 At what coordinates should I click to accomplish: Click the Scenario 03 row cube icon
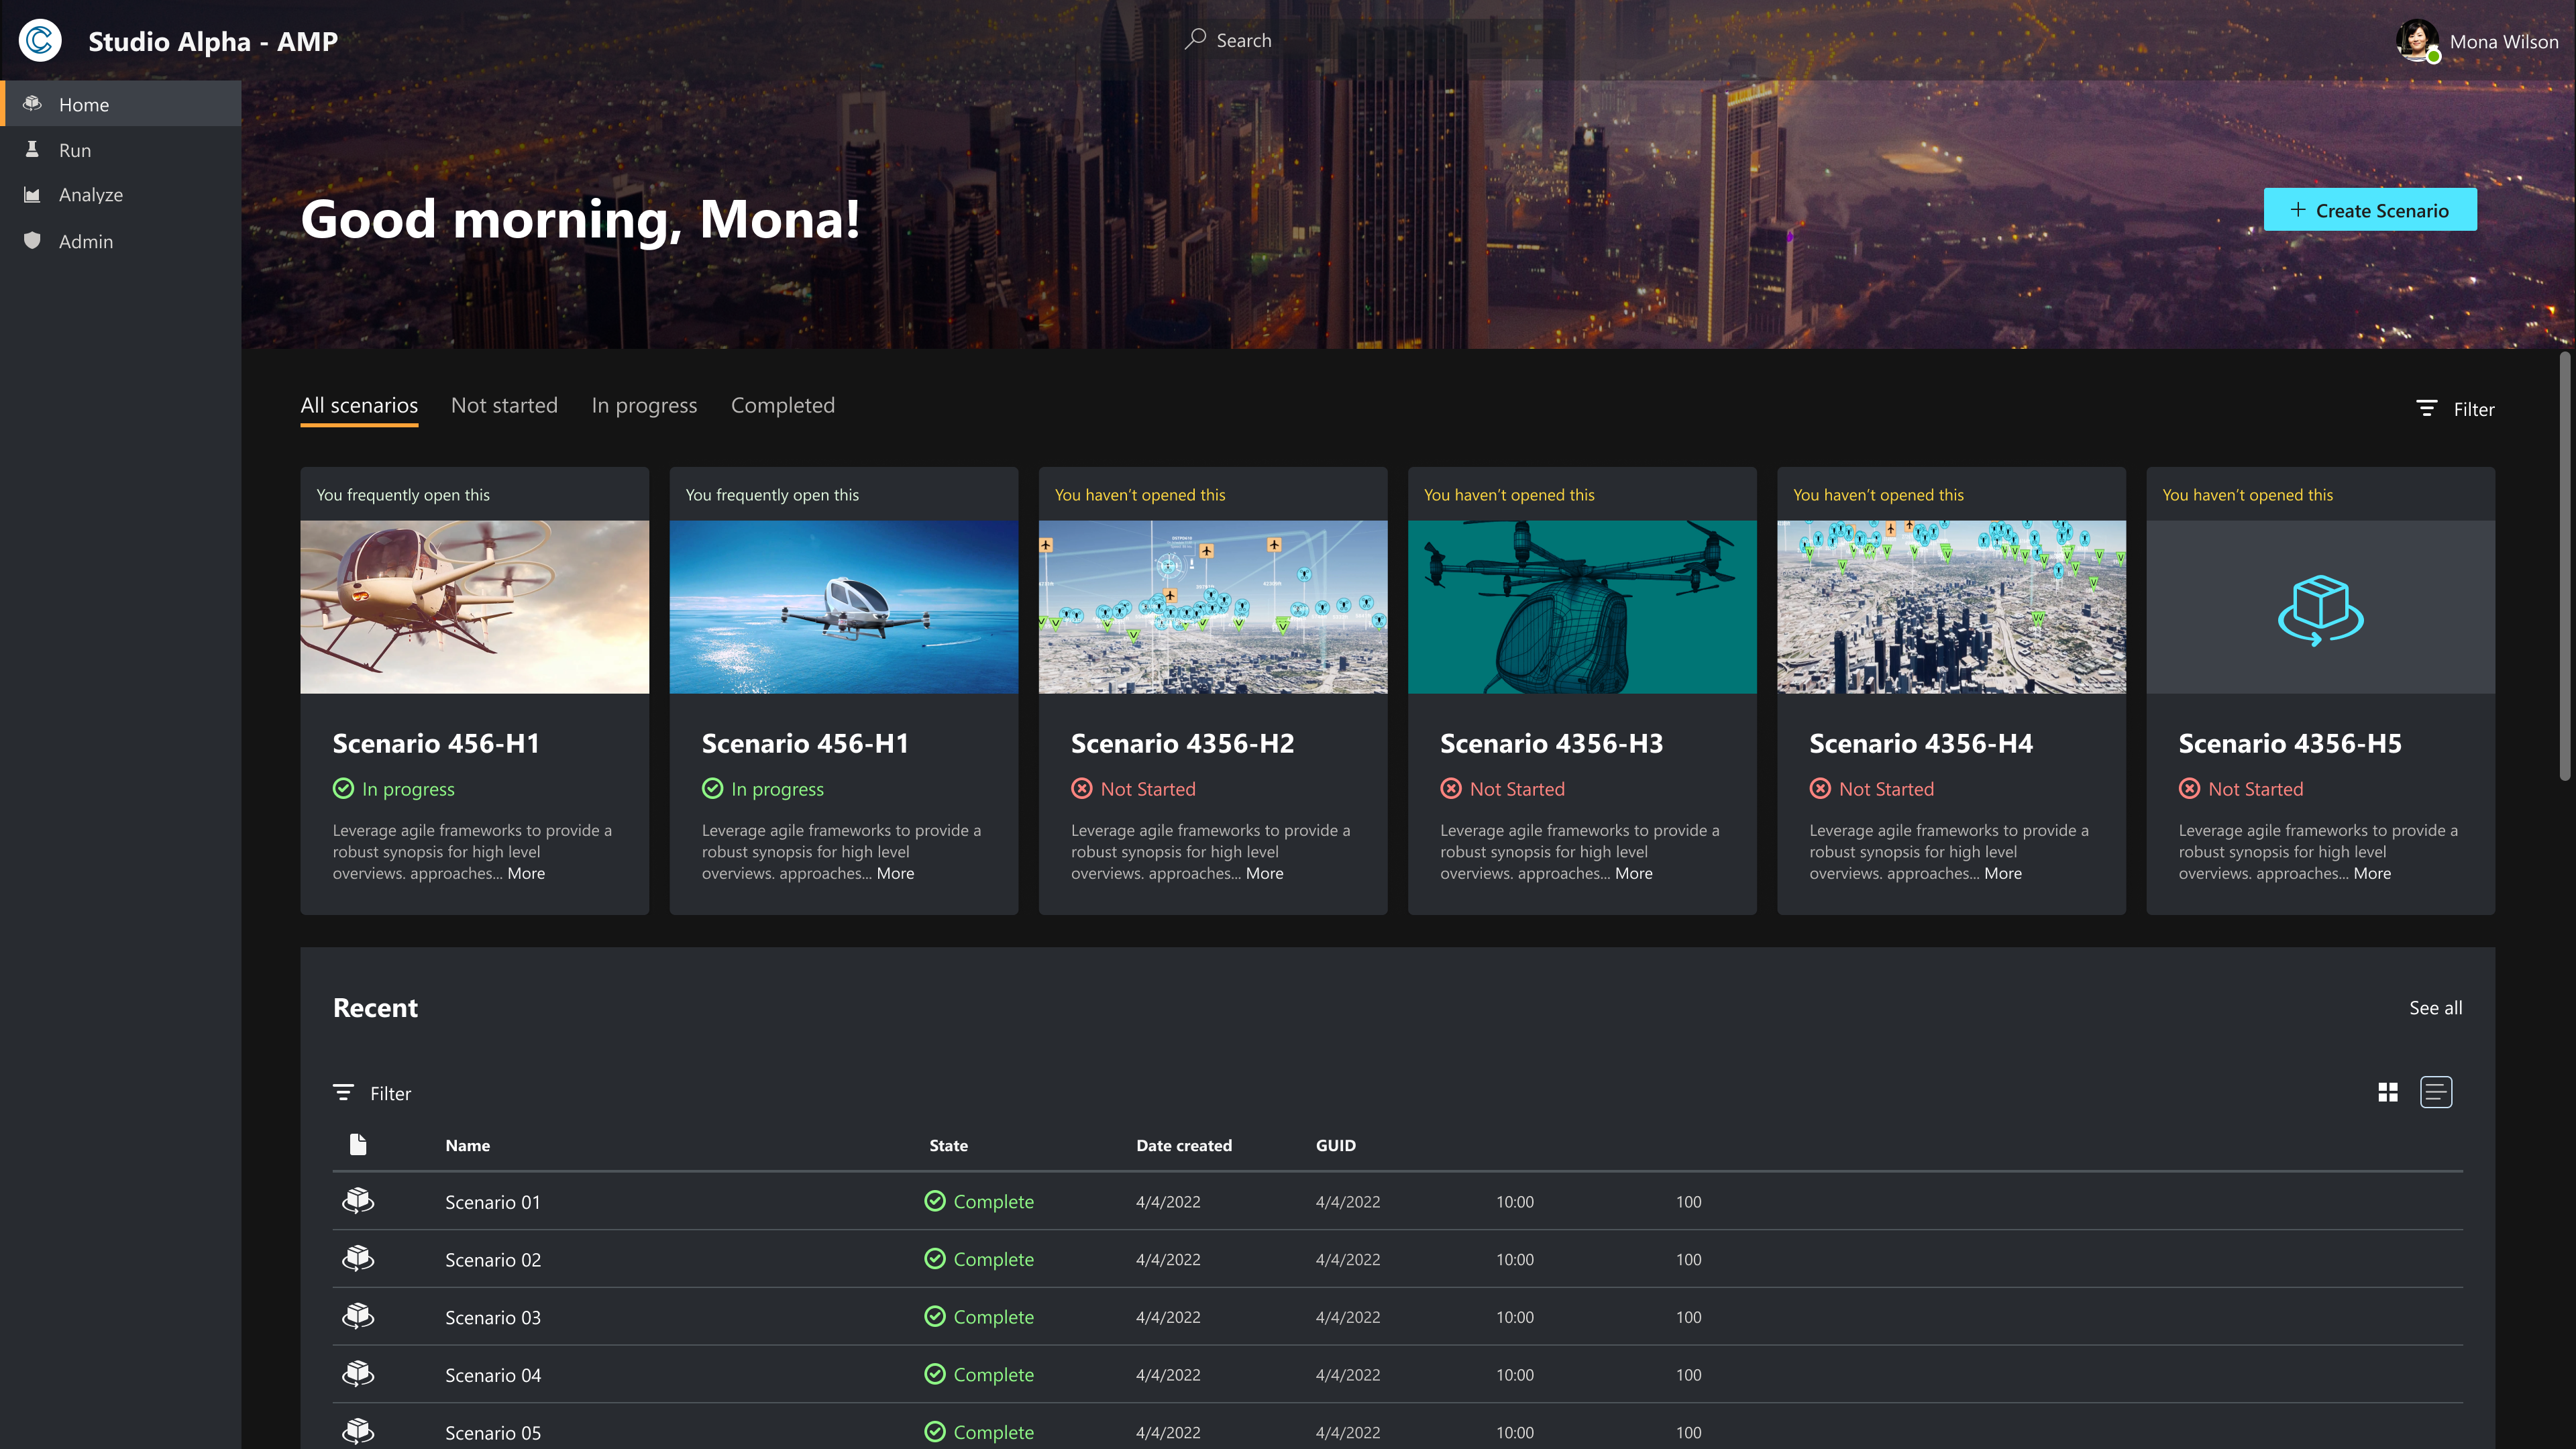(358, 1316)
